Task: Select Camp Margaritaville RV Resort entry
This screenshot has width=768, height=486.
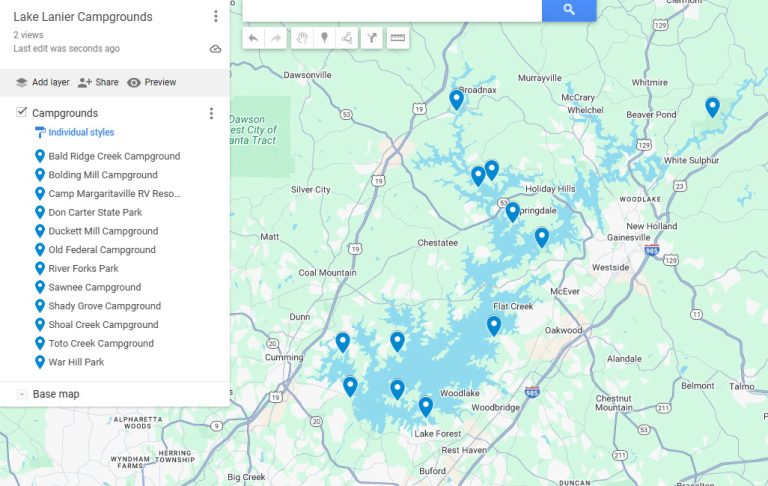Action: (x=115, y=194)
